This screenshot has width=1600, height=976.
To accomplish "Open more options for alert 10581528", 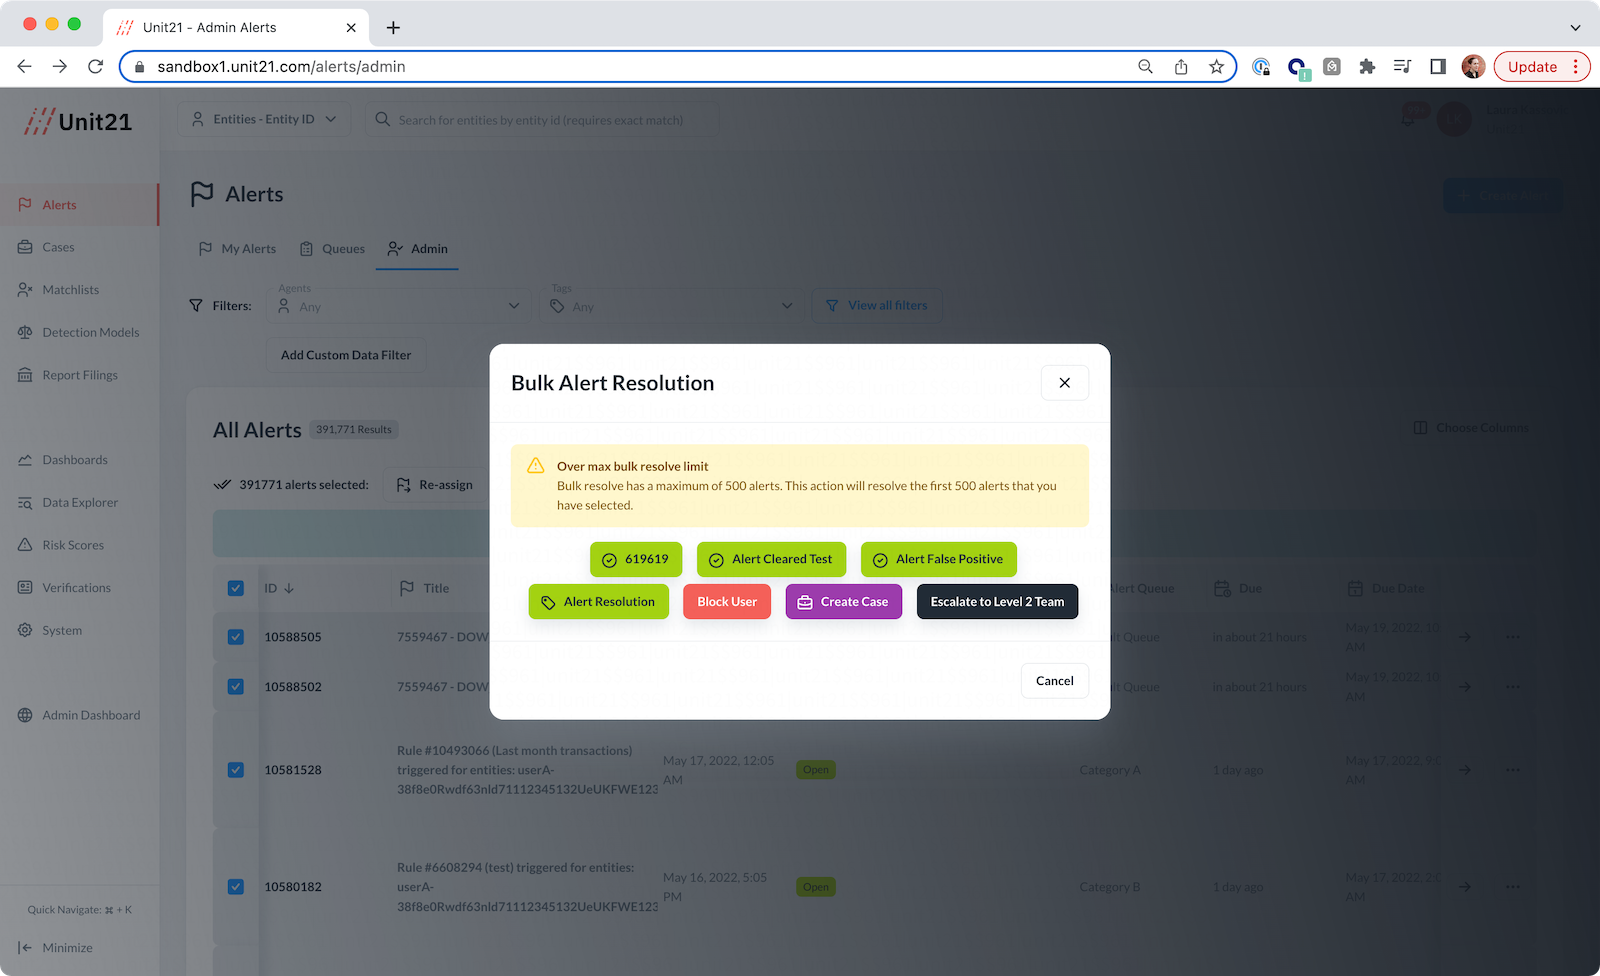I will point(1513,770).
